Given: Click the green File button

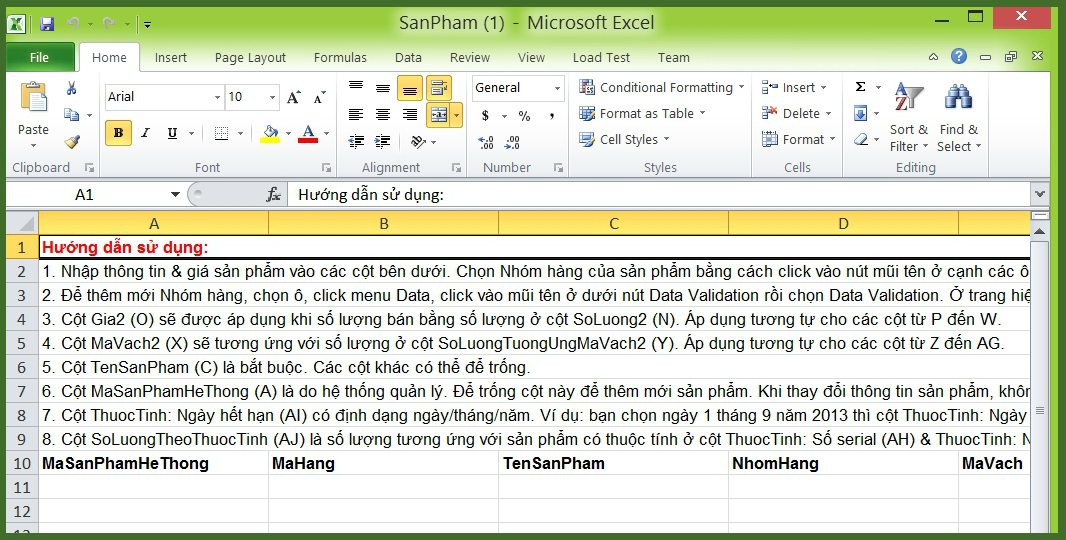Looking at the screenshot, I should [40, 58].
